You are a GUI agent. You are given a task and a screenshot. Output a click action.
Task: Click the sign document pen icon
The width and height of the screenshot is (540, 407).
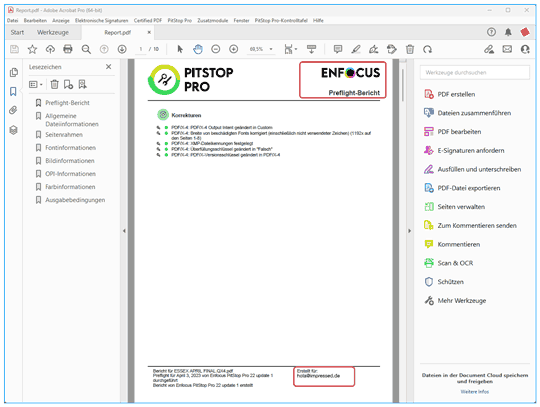point(374,49)
